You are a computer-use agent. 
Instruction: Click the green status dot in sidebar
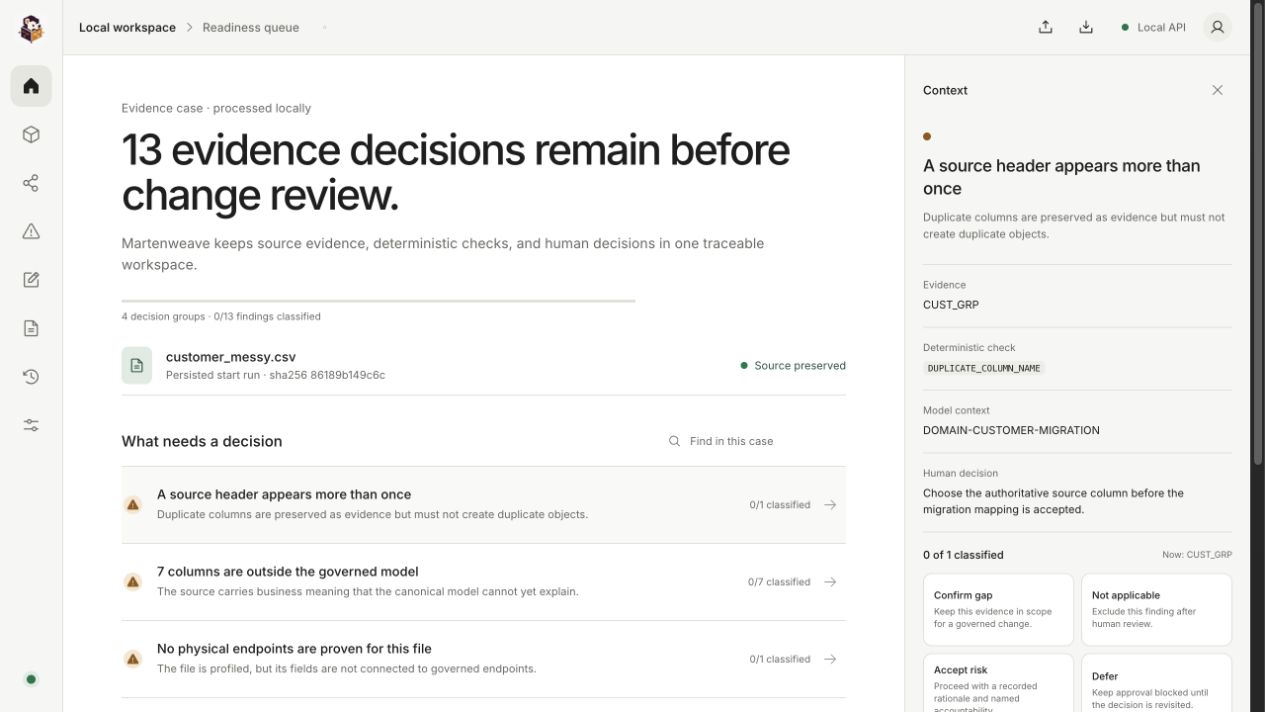31,680
